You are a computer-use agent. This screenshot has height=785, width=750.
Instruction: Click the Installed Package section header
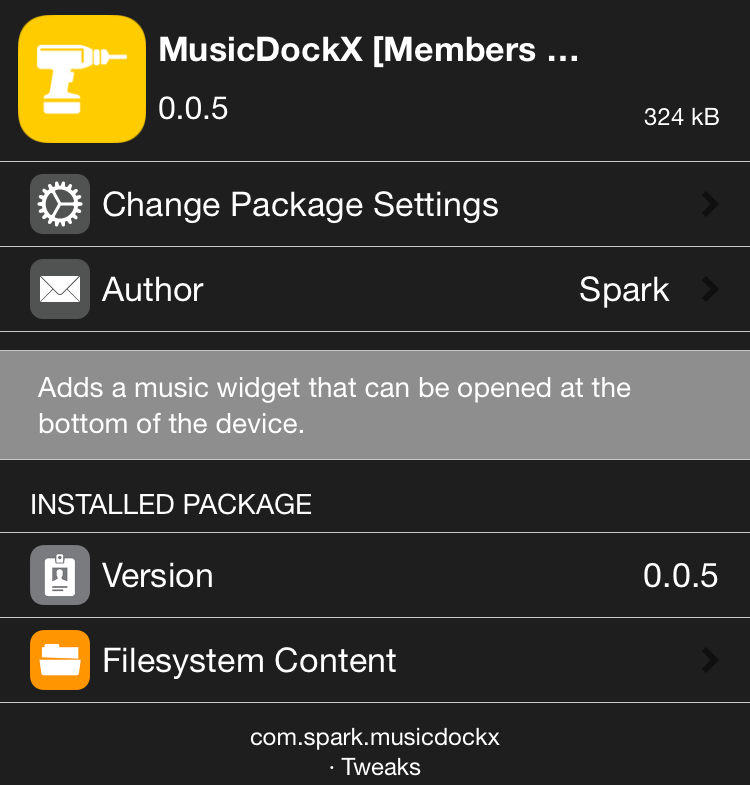click(x=171, y=504)
